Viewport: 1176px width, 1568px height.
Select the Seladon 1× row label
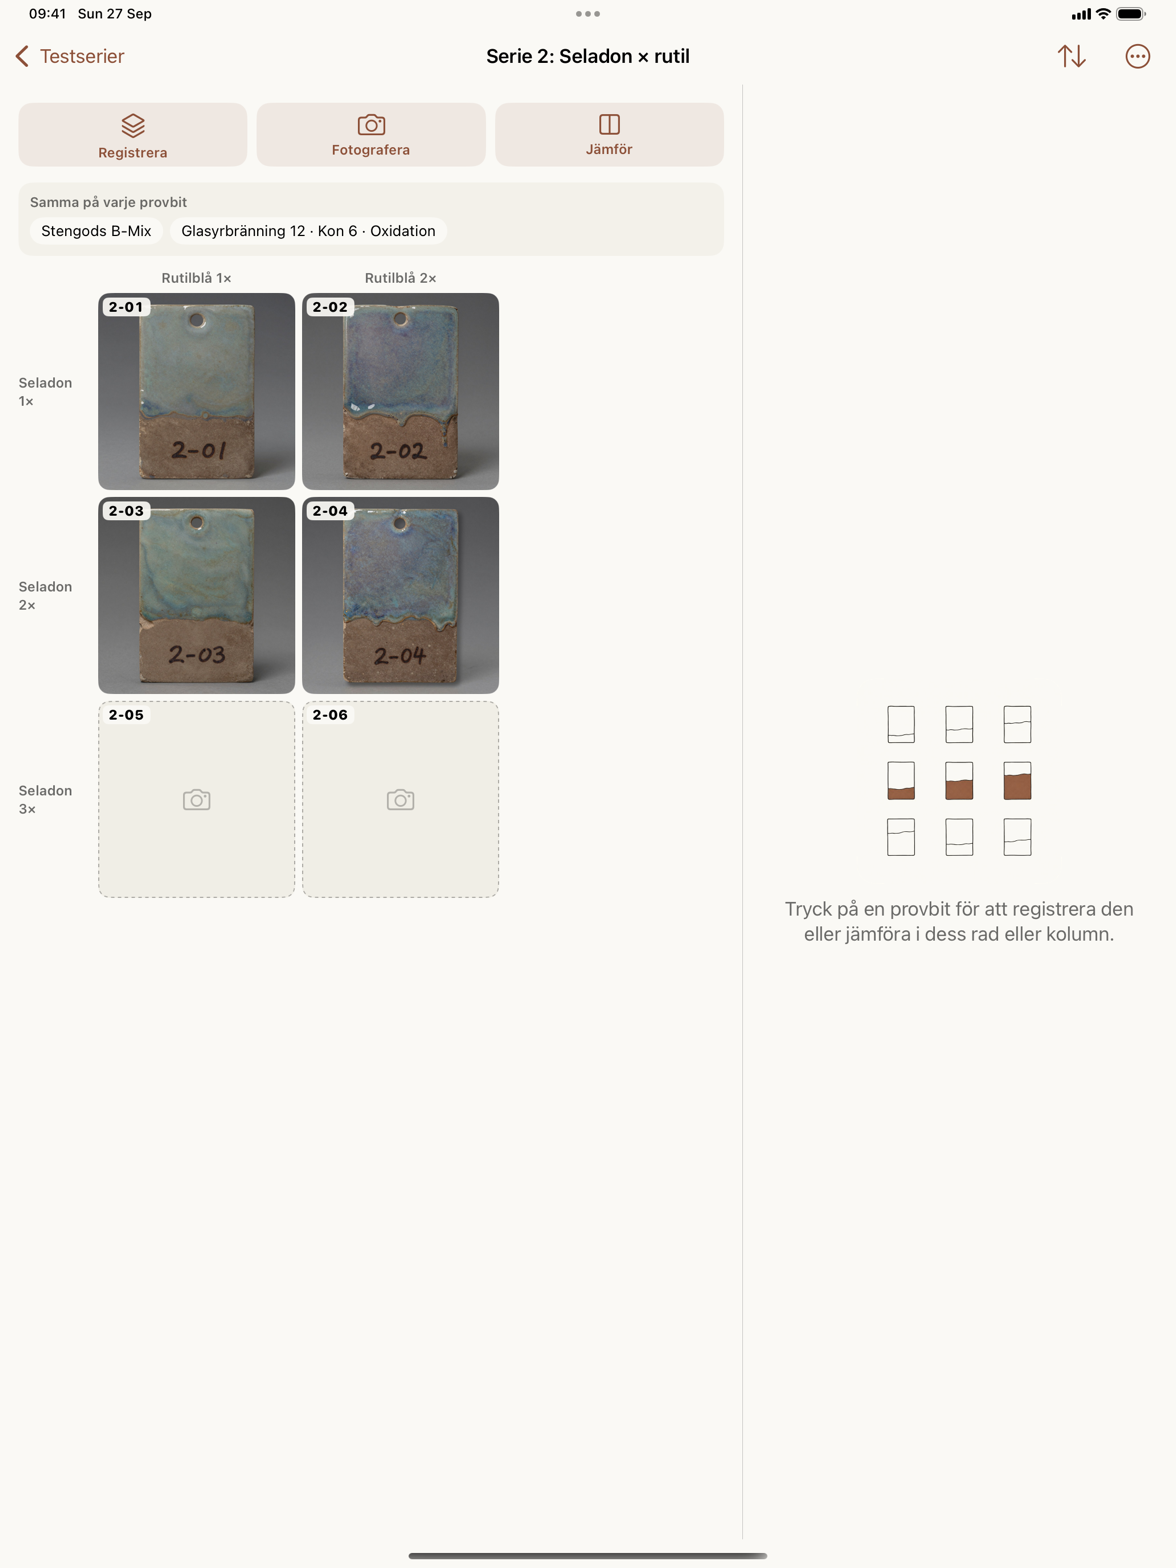[45, 392]
